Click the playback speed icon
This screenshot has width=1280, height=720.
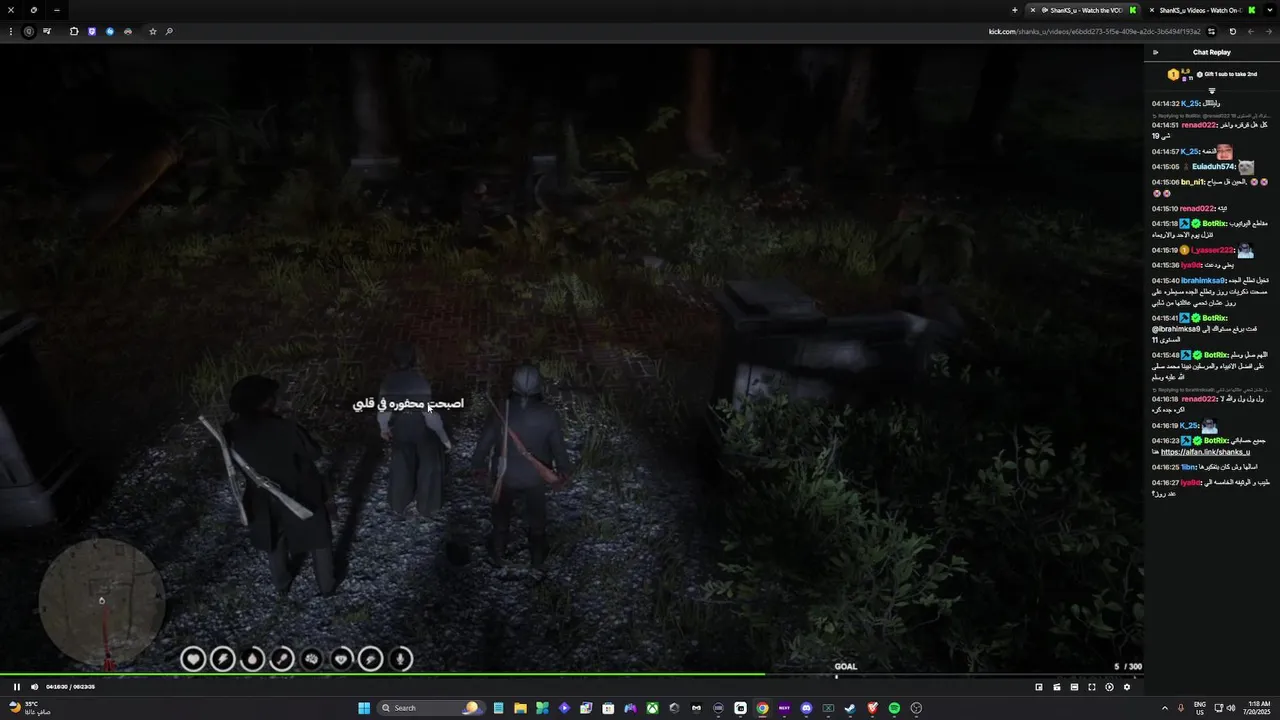point(1109,687)
